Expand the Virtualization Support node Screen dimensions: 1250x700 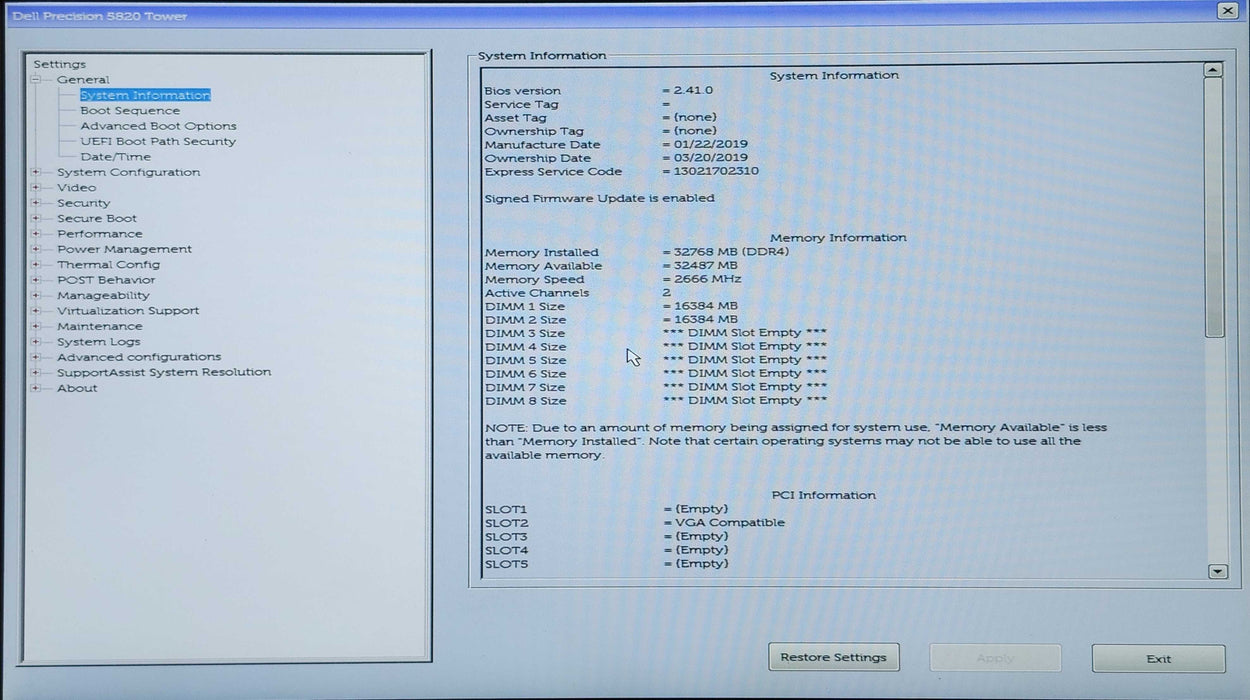point(36,311)
